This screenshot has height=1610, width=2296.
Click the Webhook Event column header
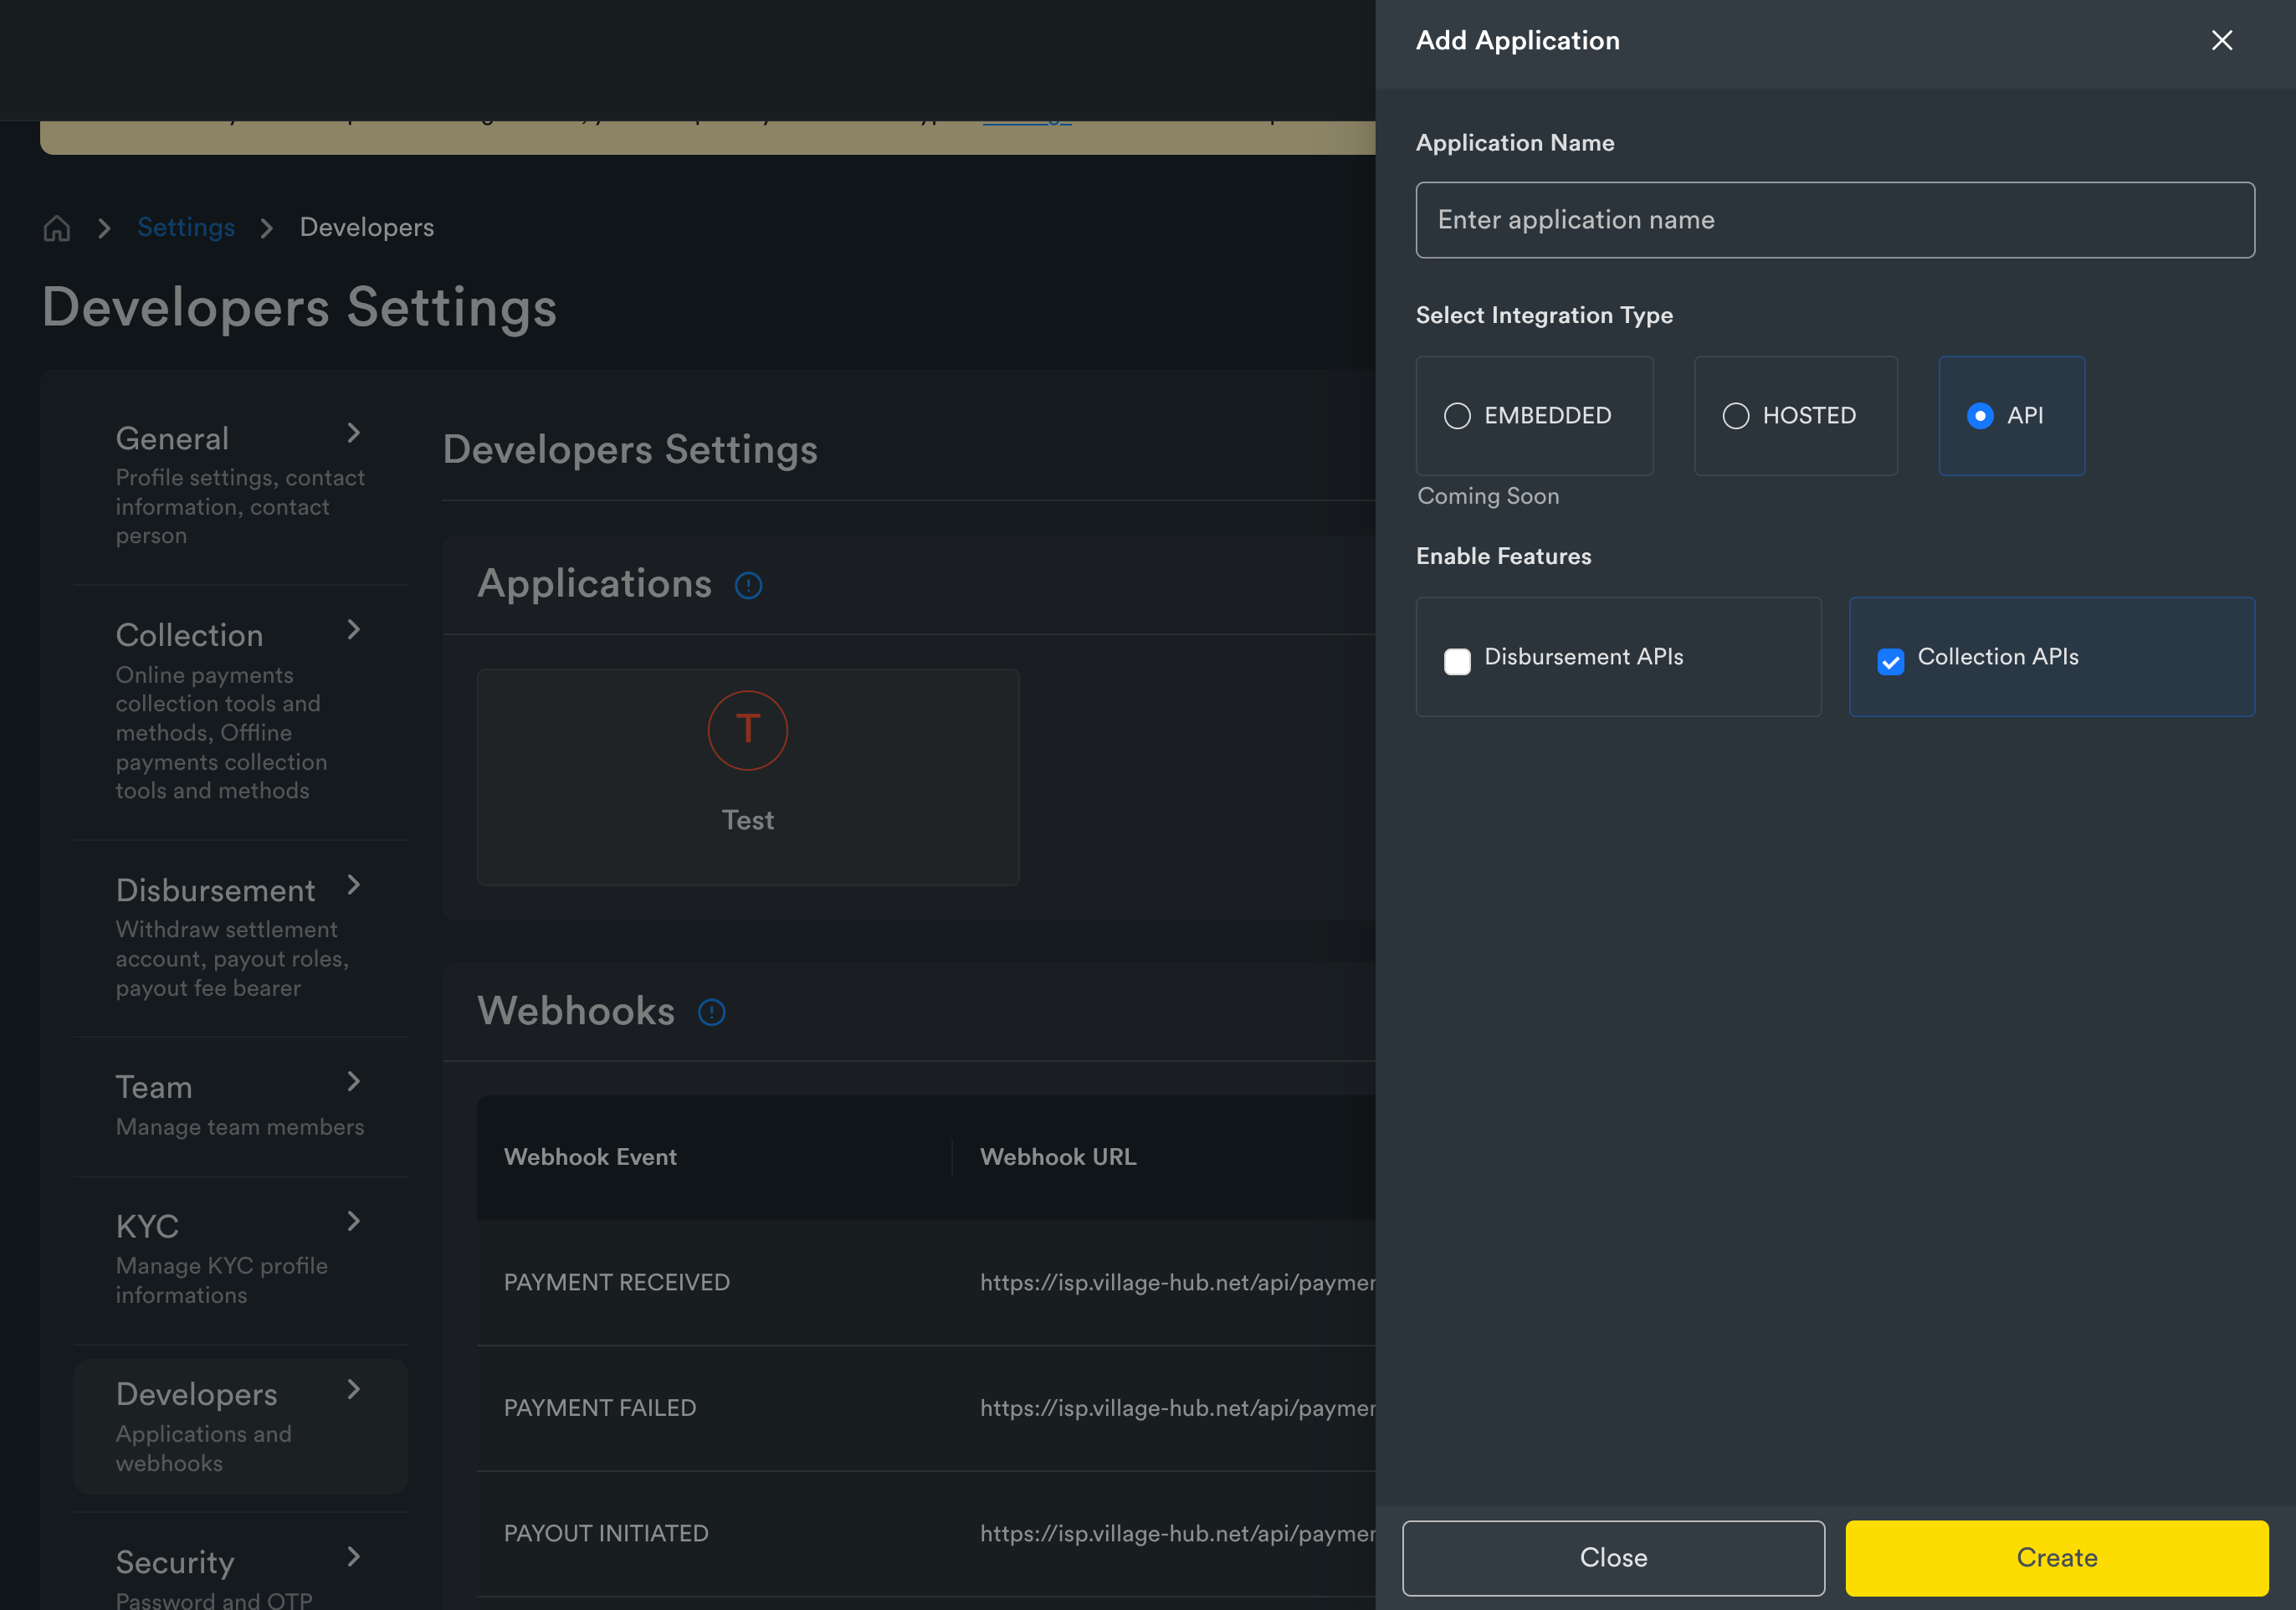[590, 1157]
